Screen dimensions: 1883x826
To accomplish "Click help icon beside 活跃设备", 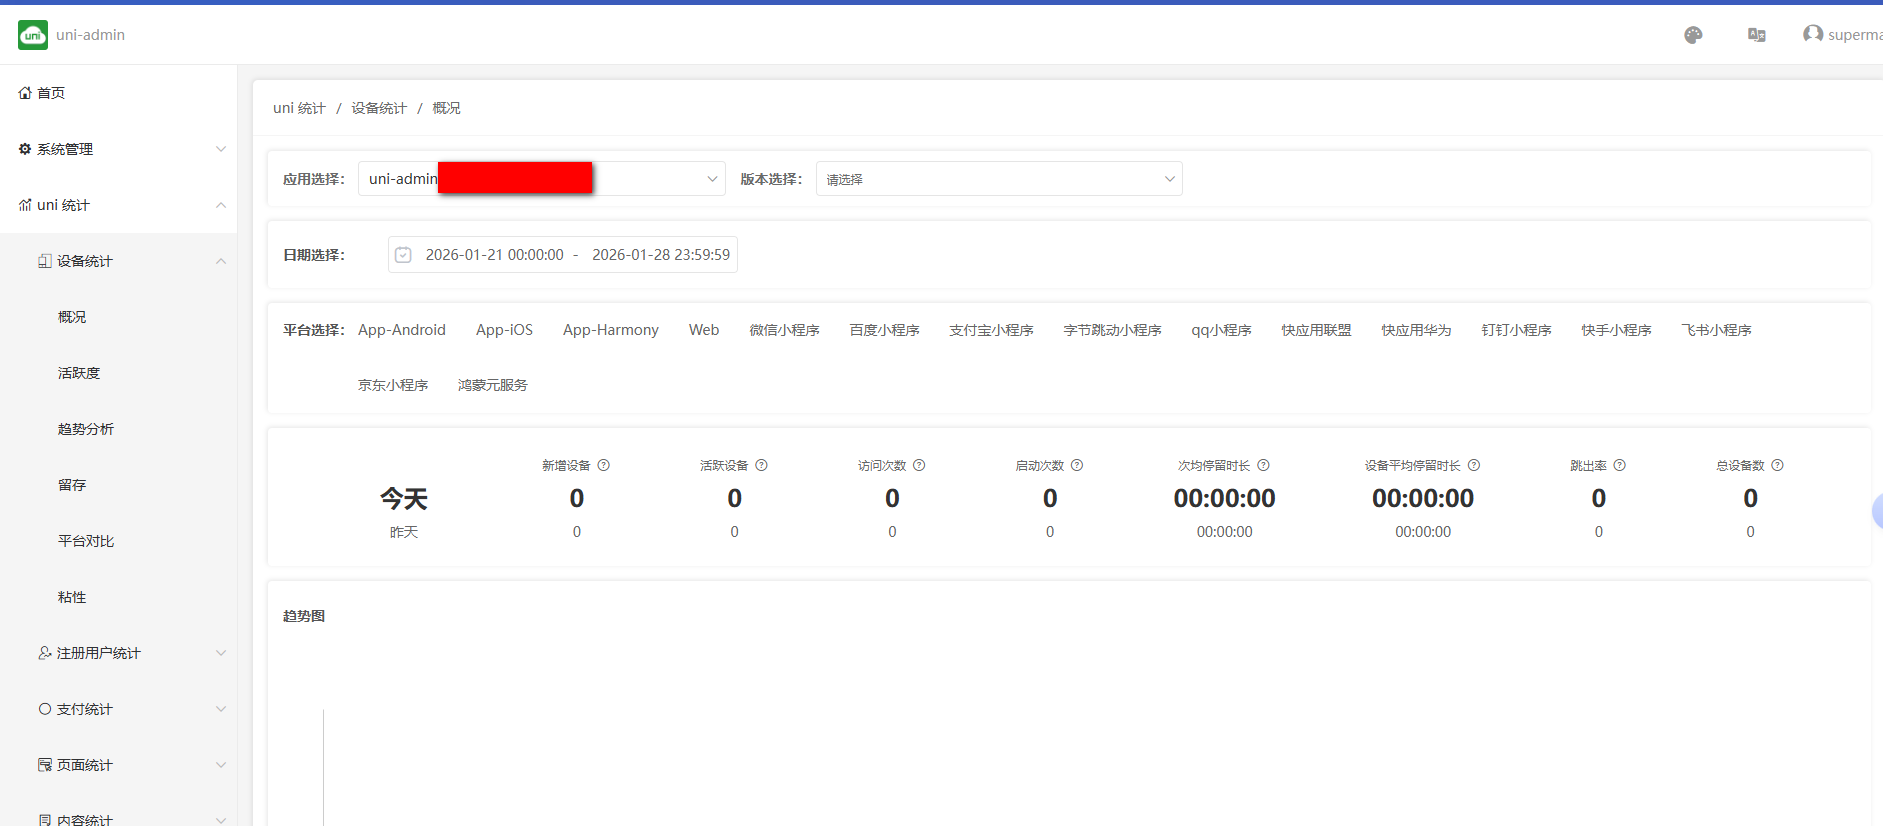I will pyautogui.click(x=762, y=465).
